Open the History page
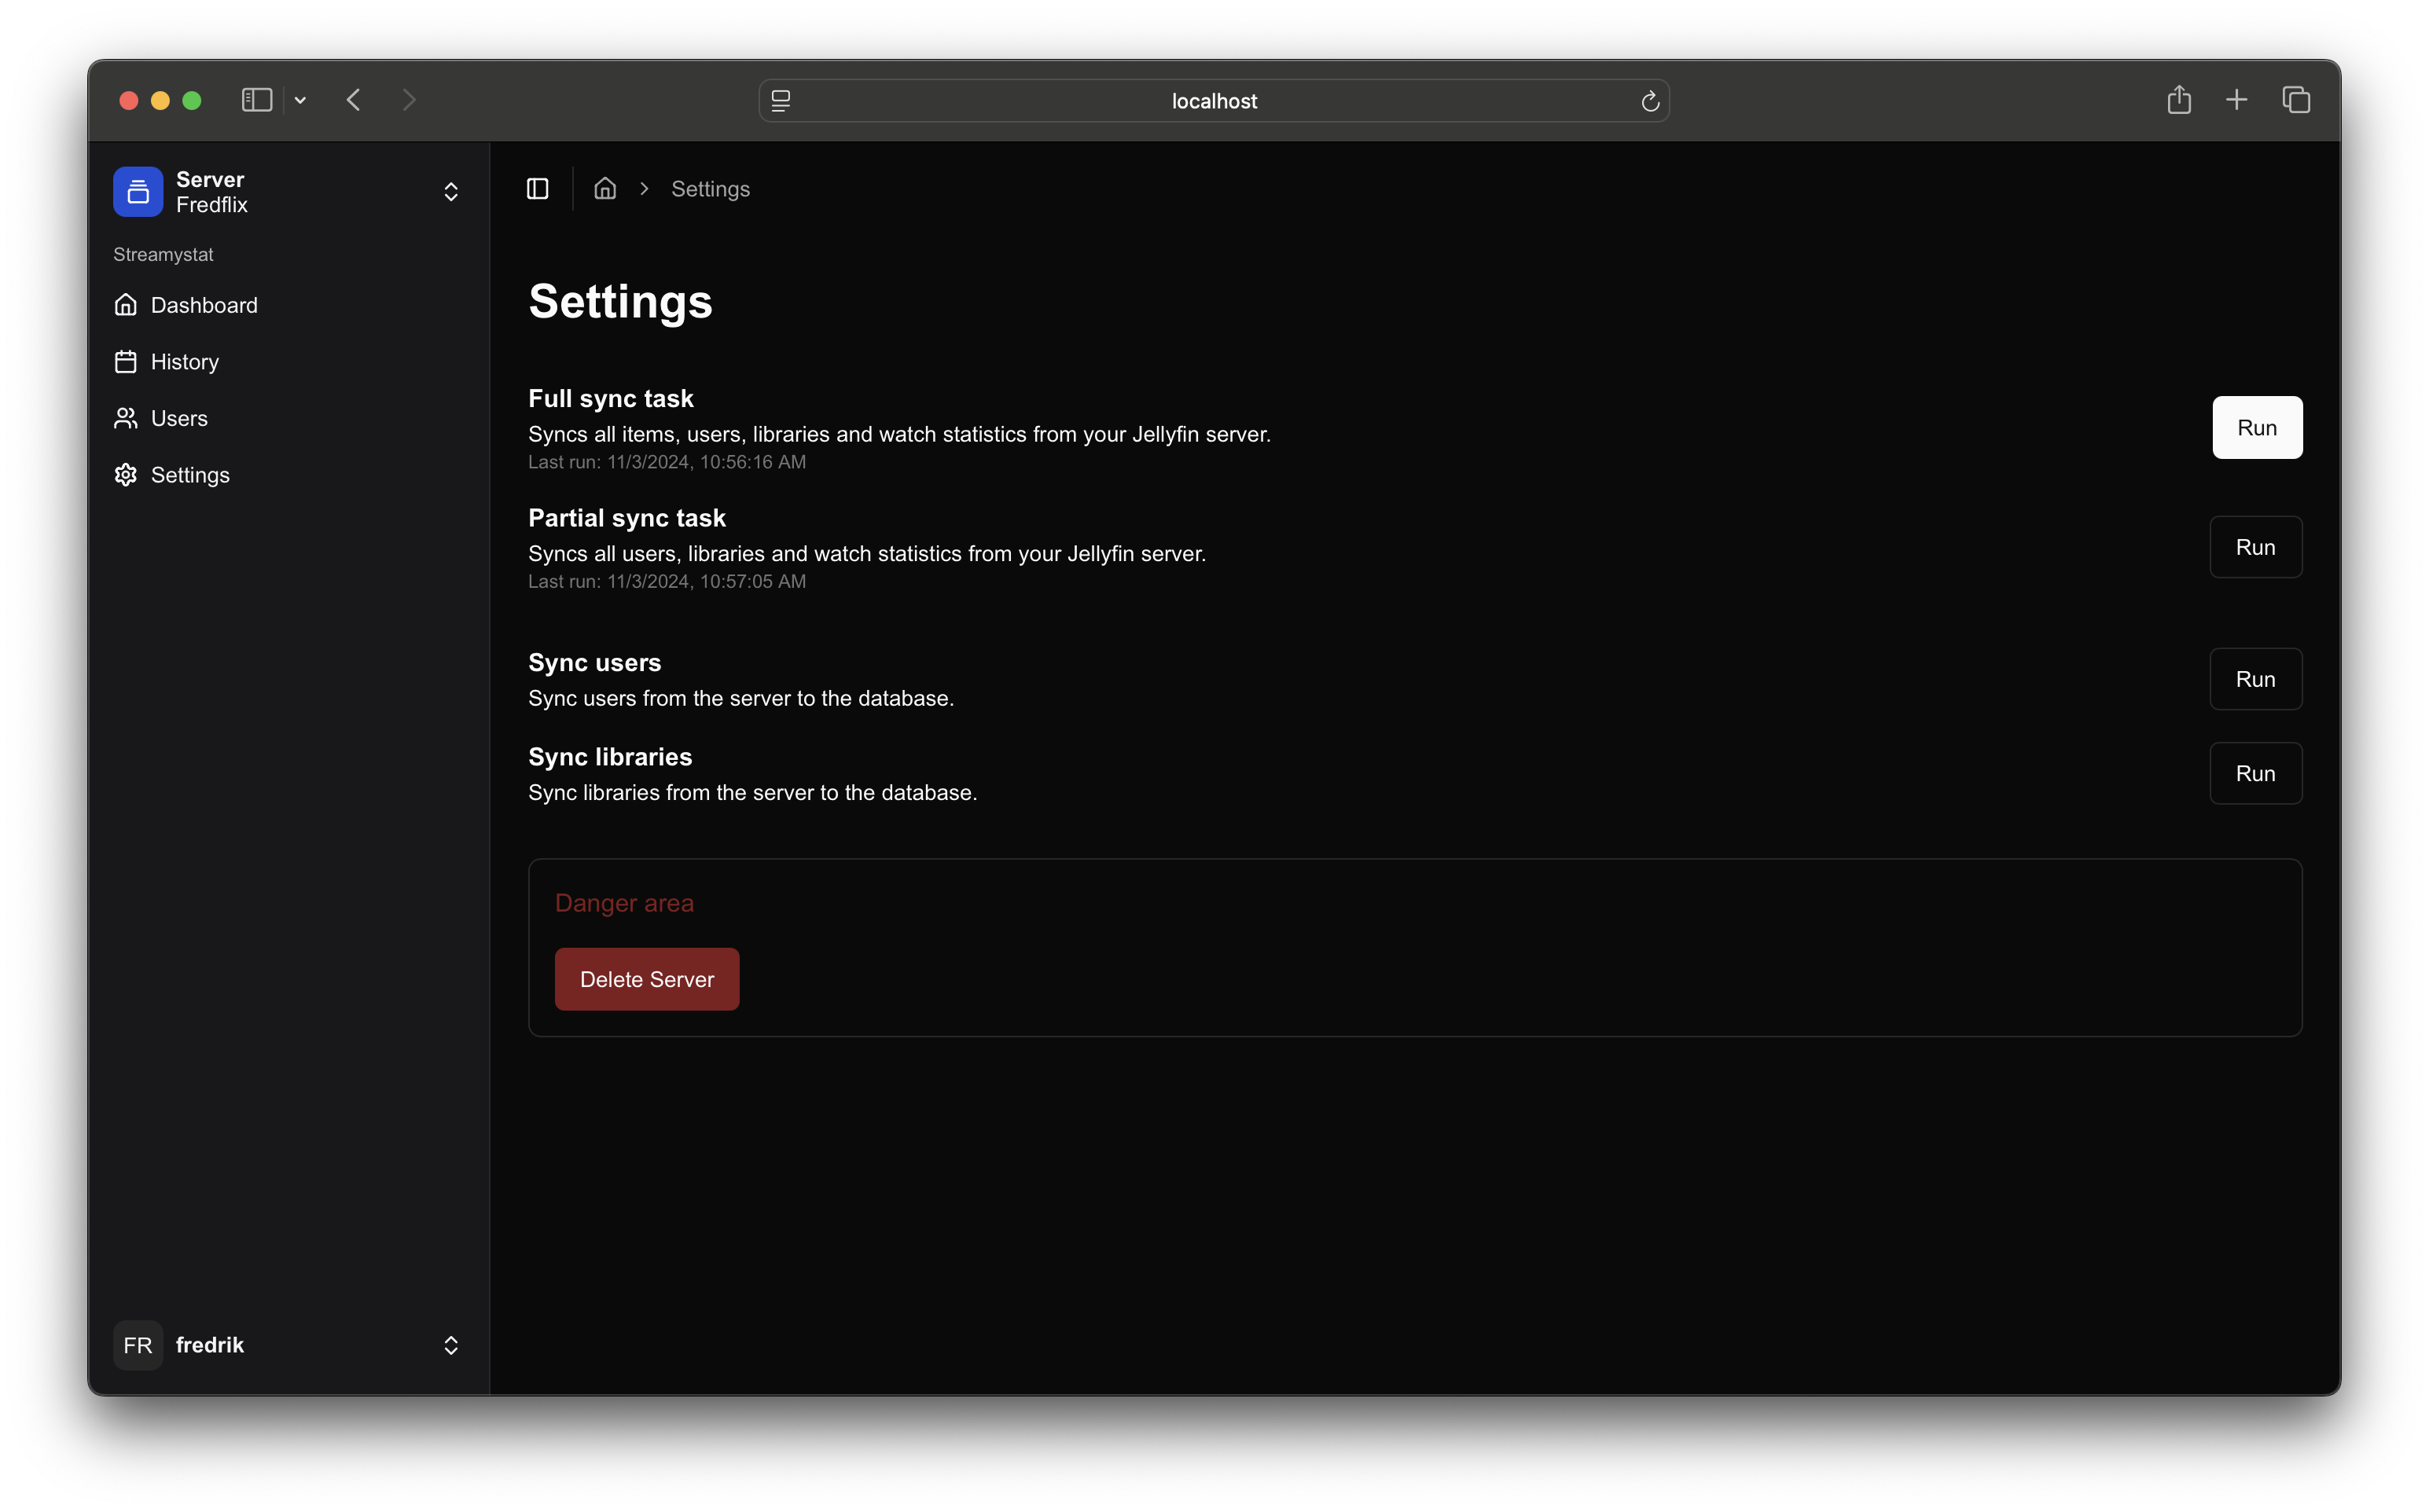 288,361
